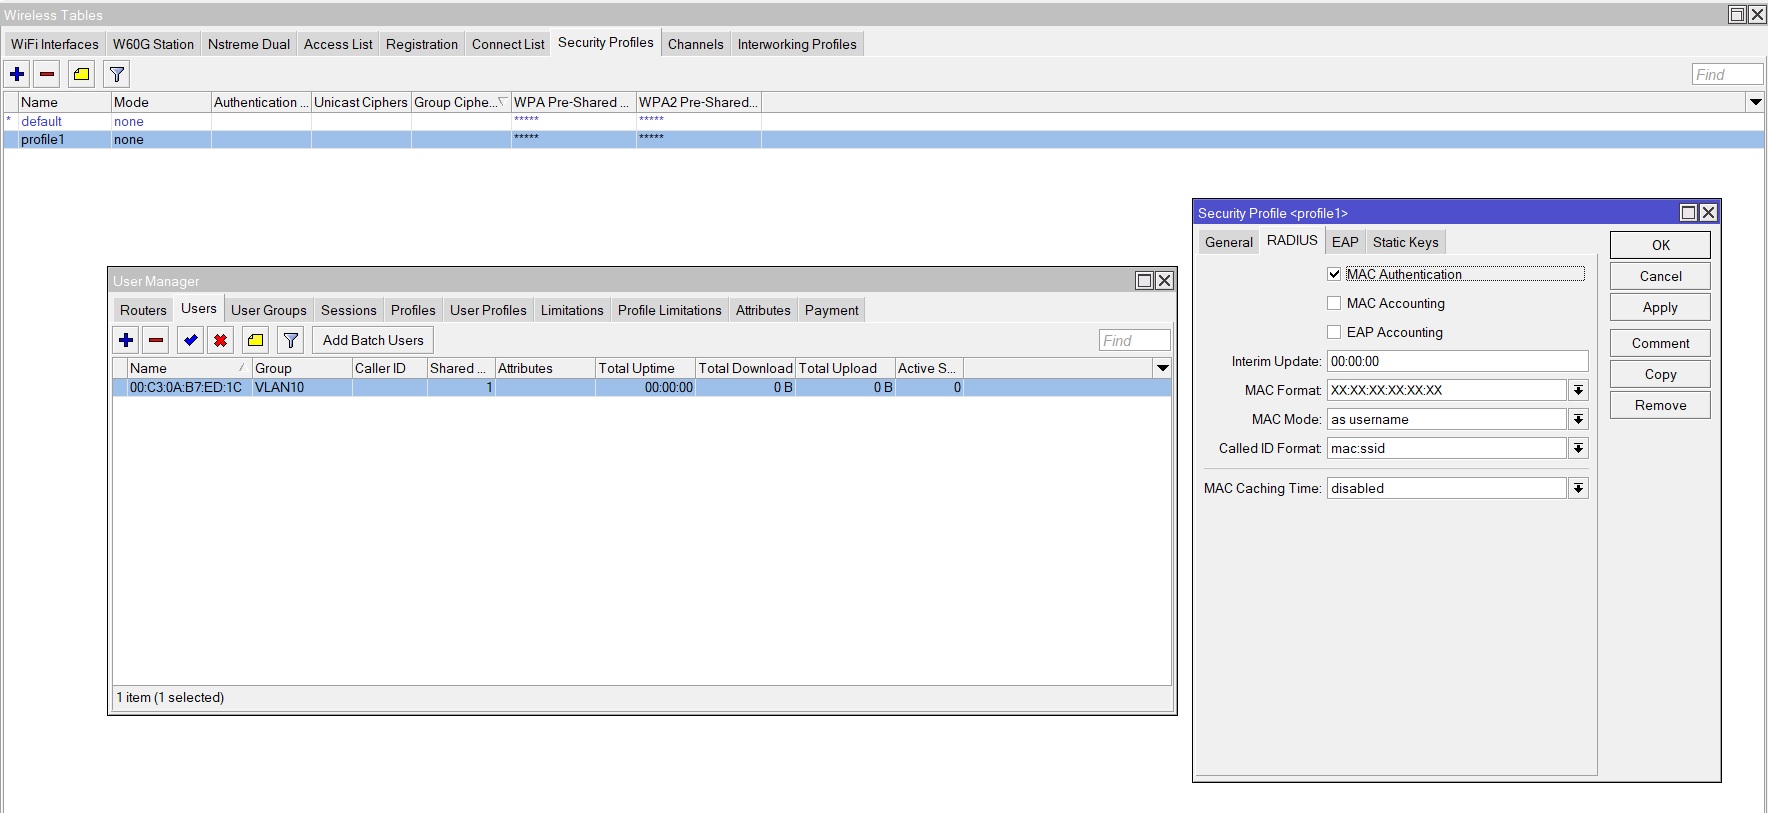
Task: Open Sessions tab in User Manager
Action: click(349, 310)
